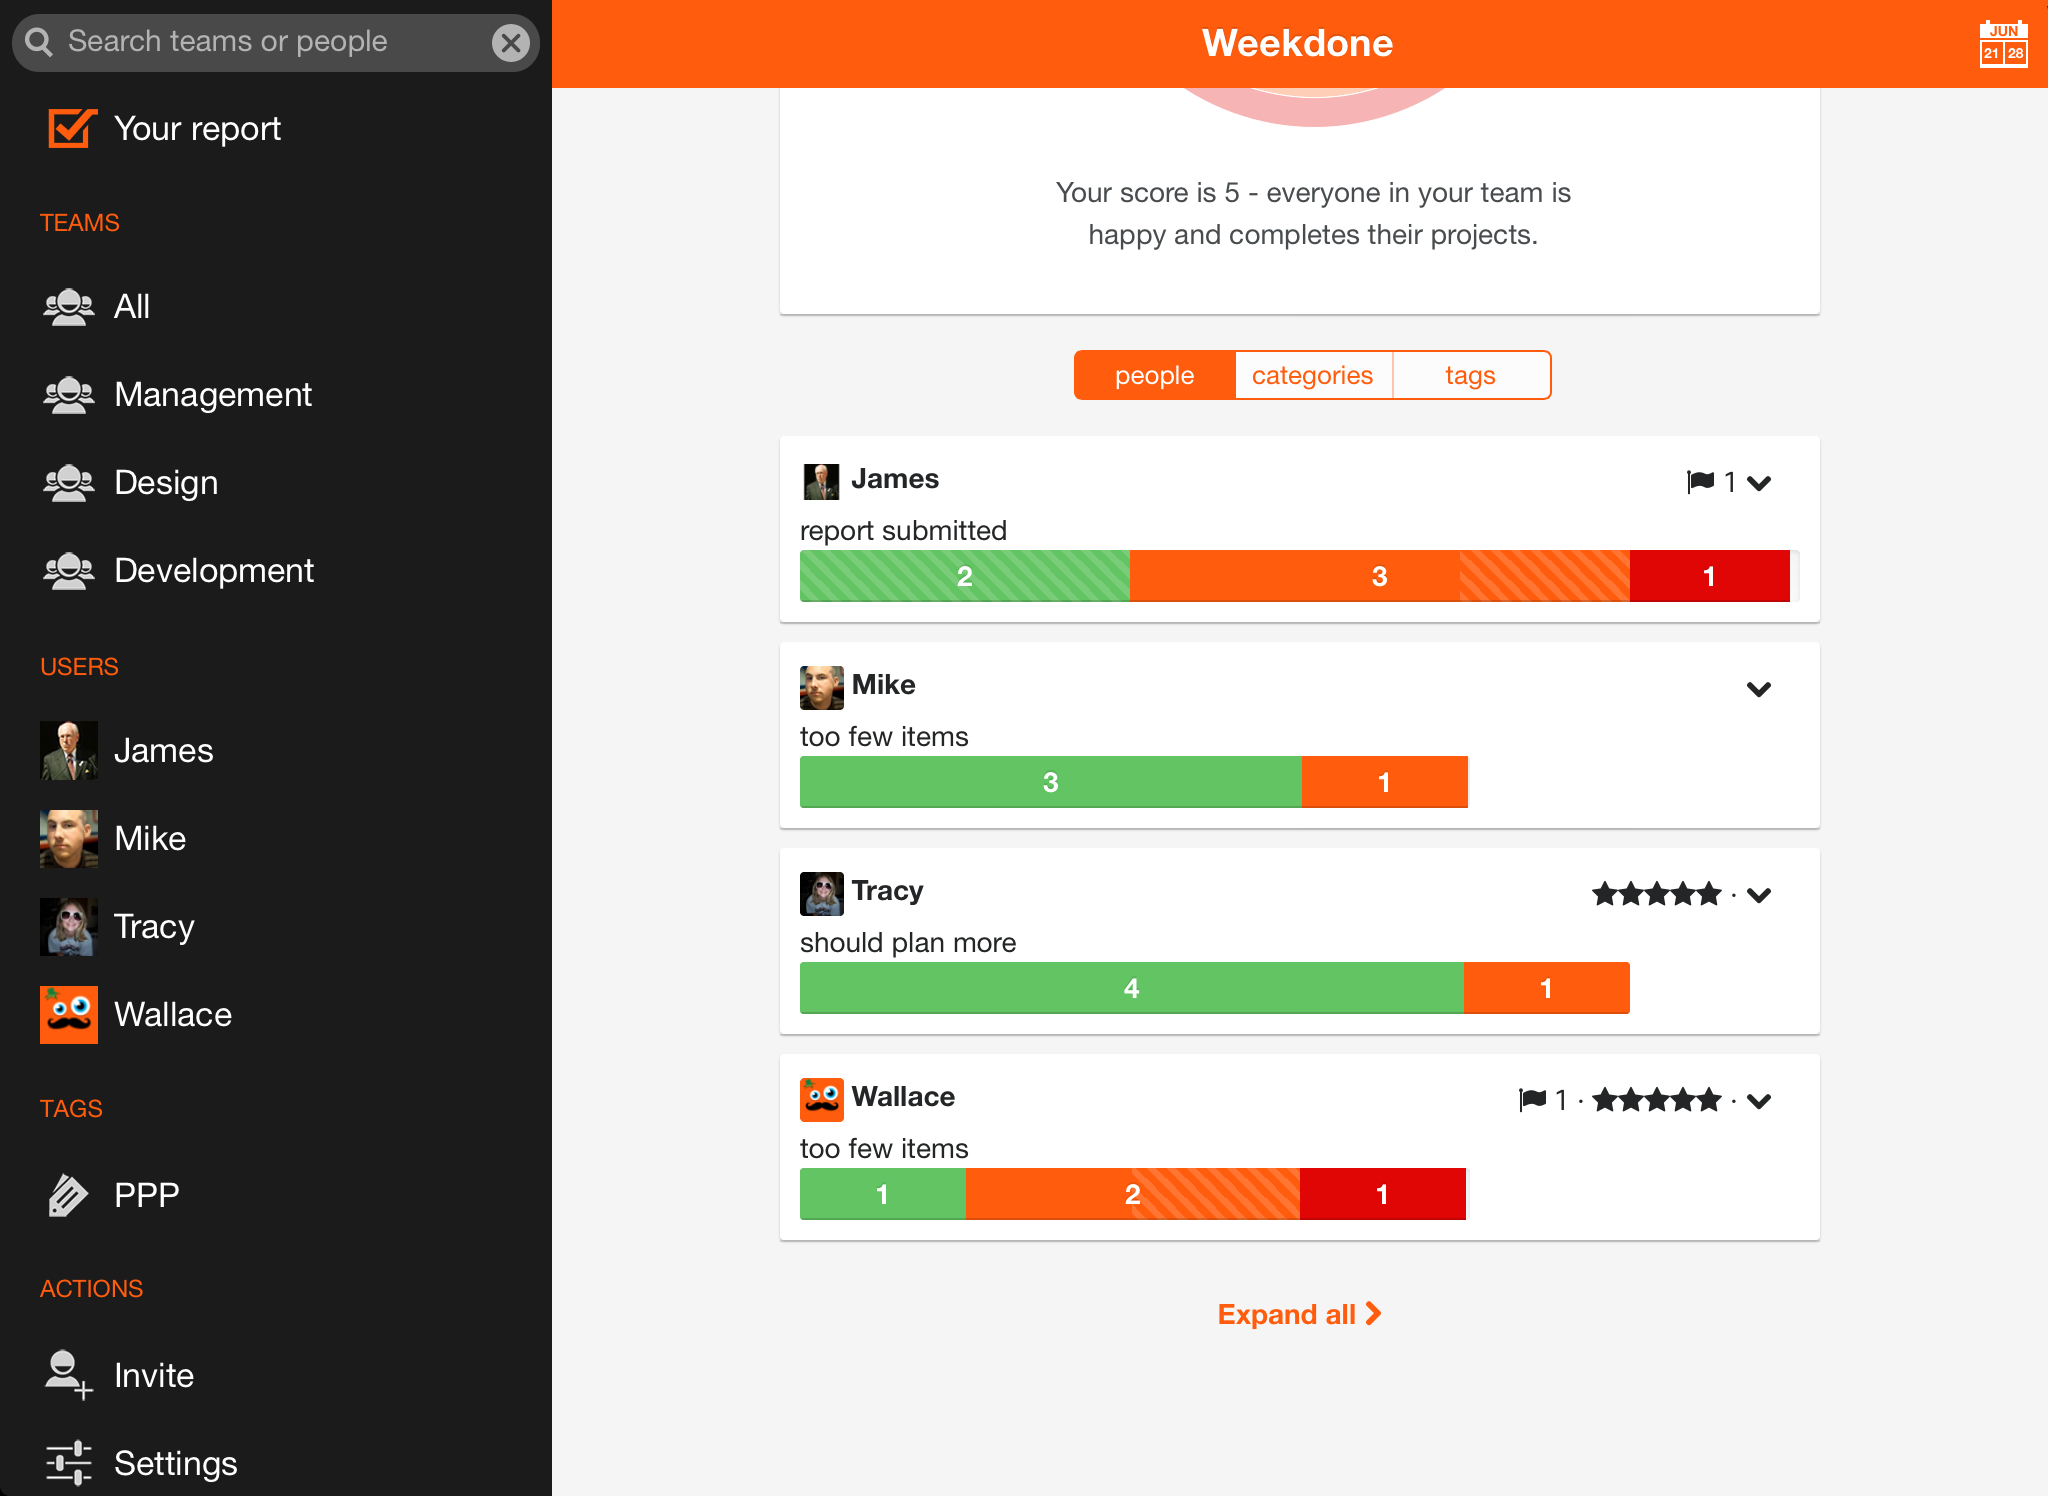Select the people tab
2048x1496 pixels.
pyautogui.click(x=1154, y=375)
